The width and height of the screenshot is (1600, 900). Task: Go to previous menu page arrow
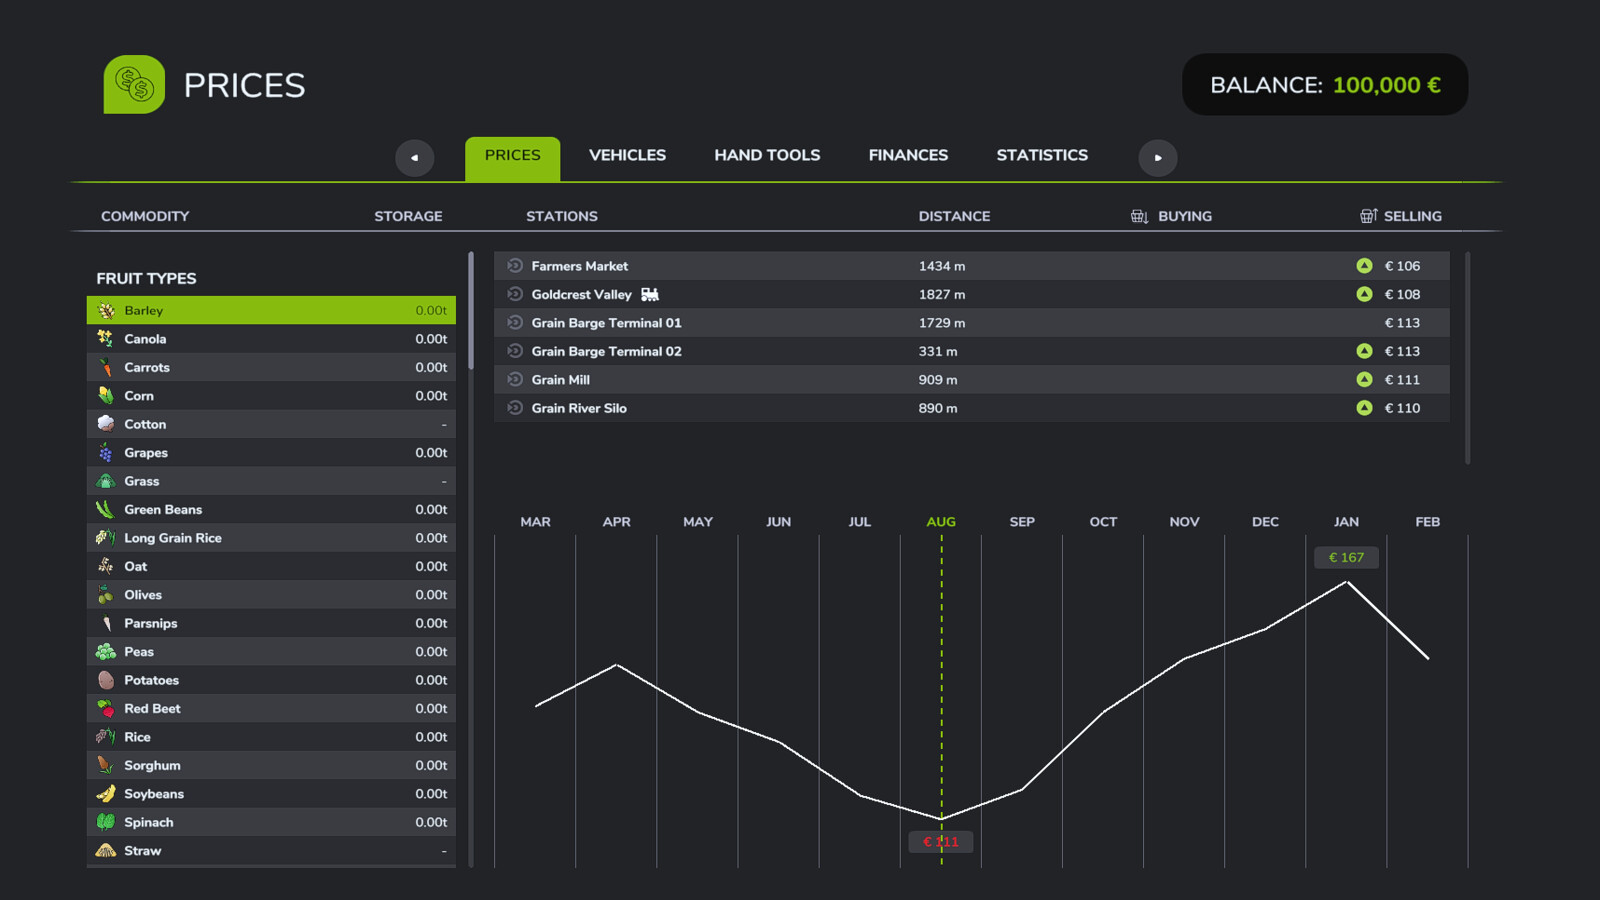coord(414,157)
